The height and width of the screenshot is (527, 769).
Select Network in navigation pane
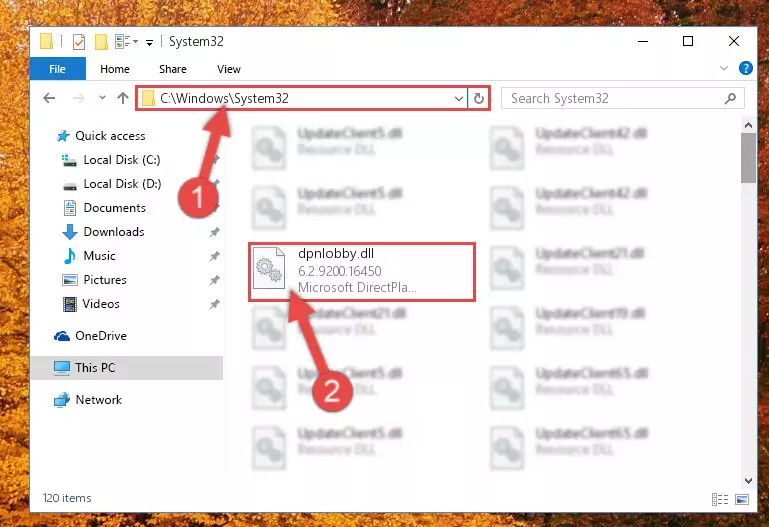point(99,400)
